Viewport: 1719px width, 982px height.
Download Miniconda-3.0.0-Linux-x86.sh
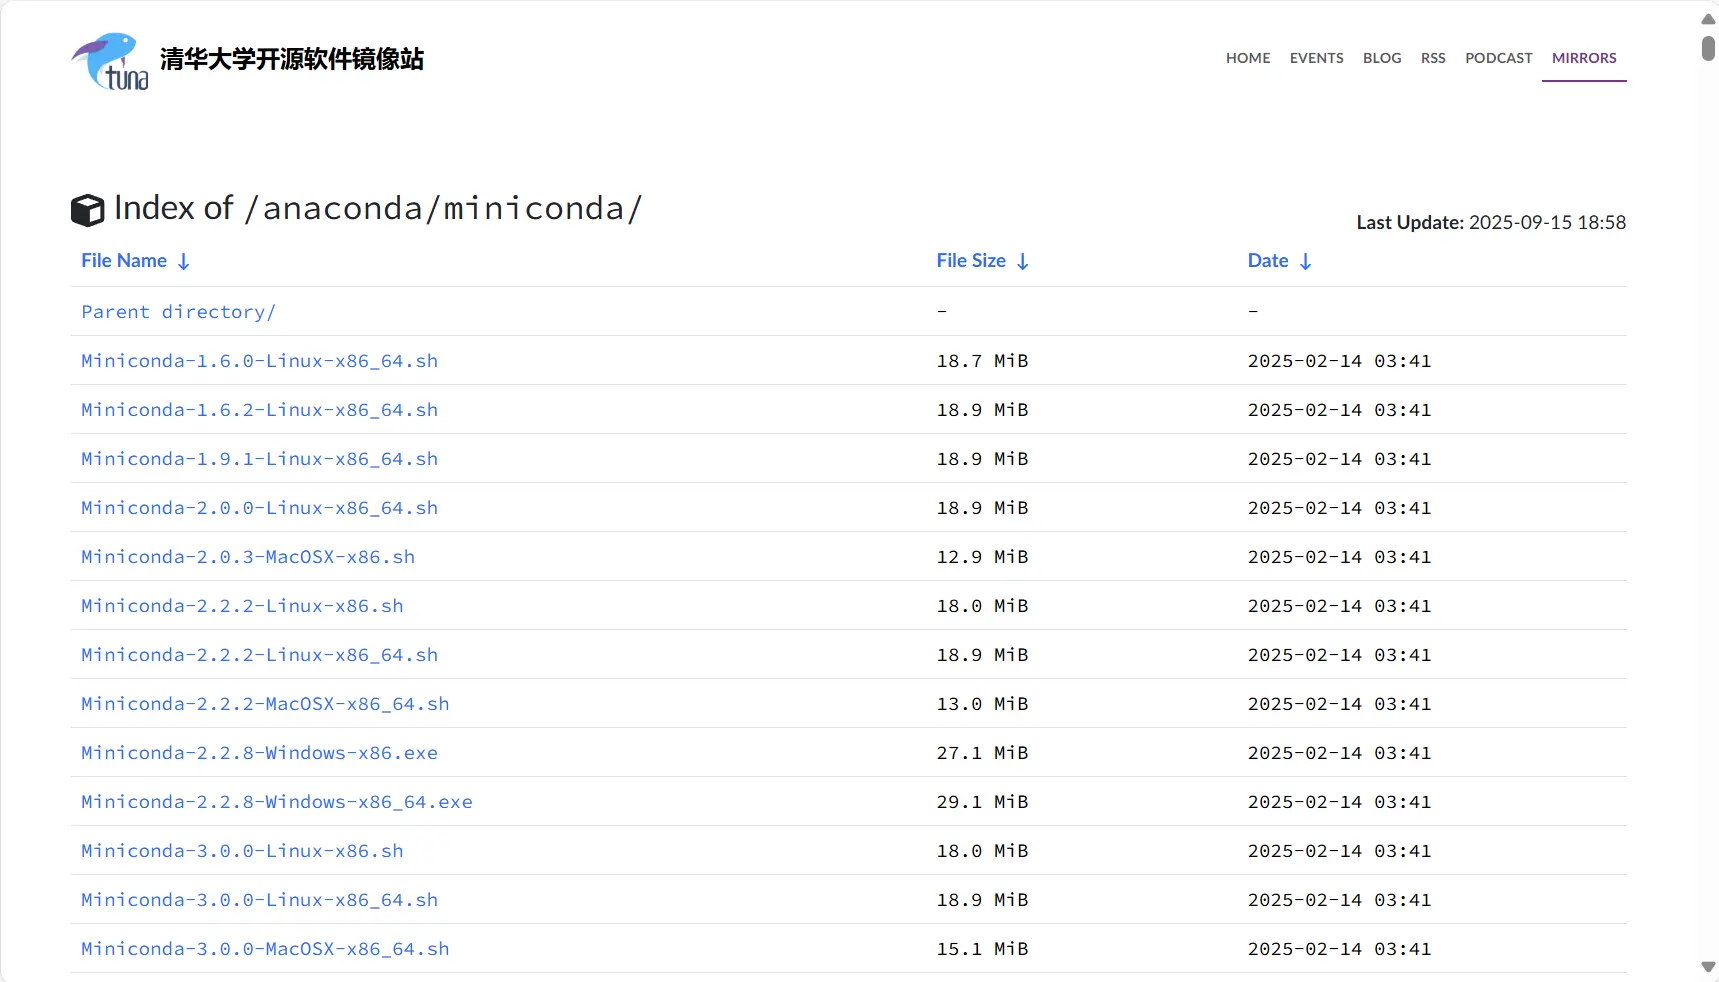click(x=243, y=851)
